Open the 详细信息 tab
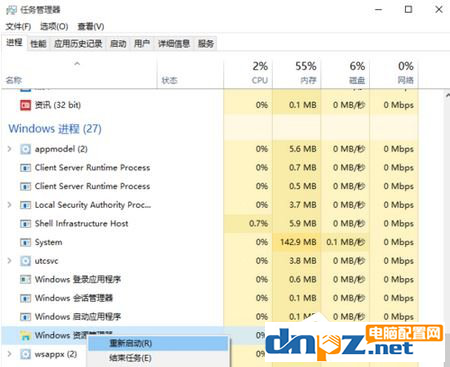Image resolution: width=450 pixels, height=367 pixels. (174, 44)
